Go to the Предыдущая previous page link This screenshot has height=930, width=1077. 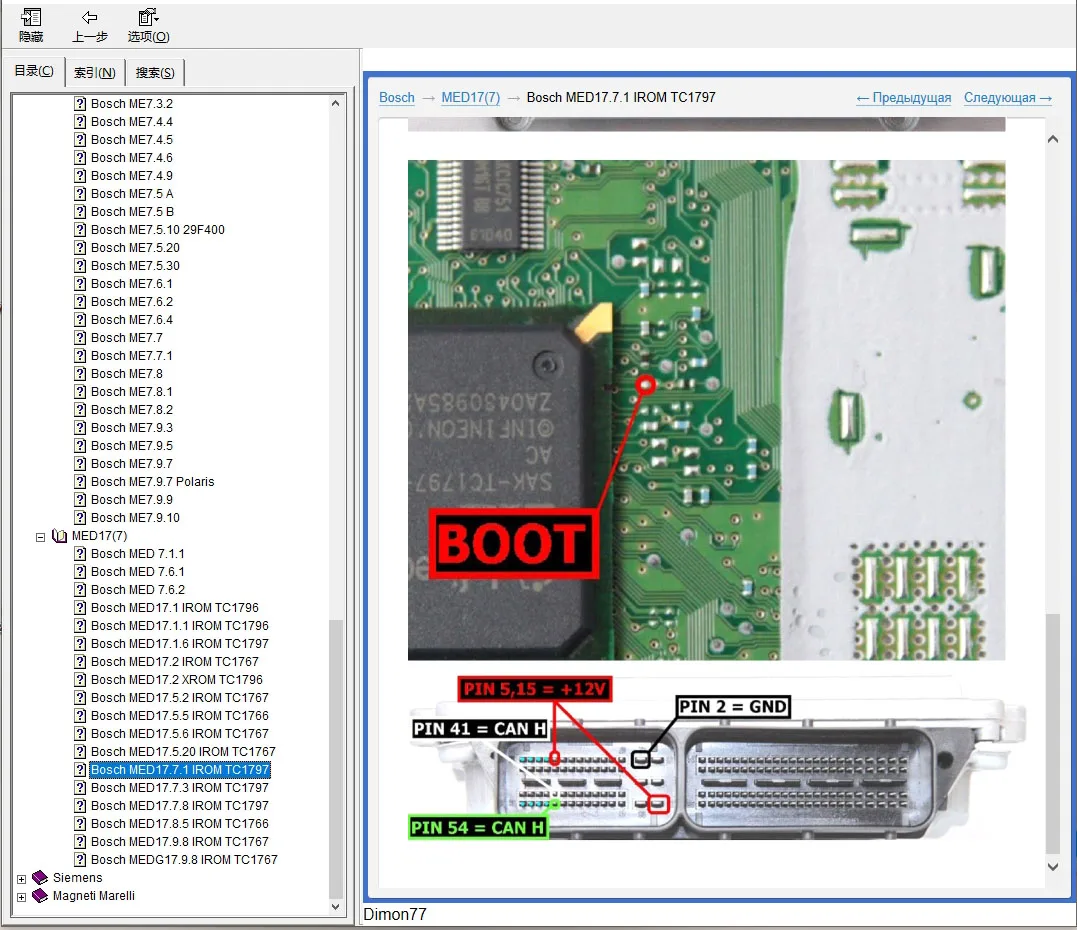[x=904, y=97]
